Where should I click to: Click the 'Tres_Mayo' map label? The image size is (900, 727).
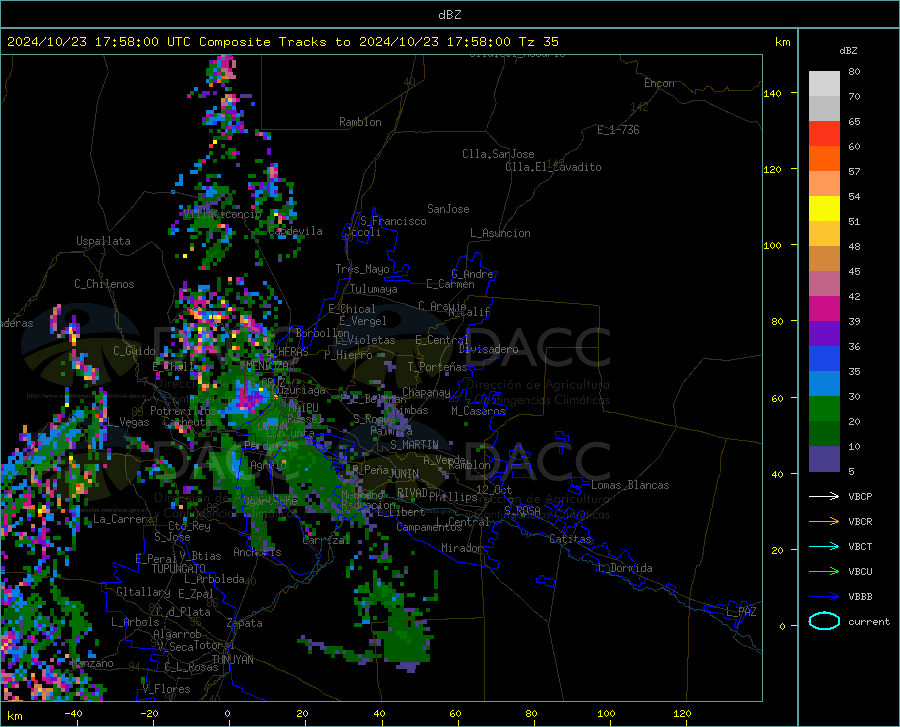pos(362,269)
